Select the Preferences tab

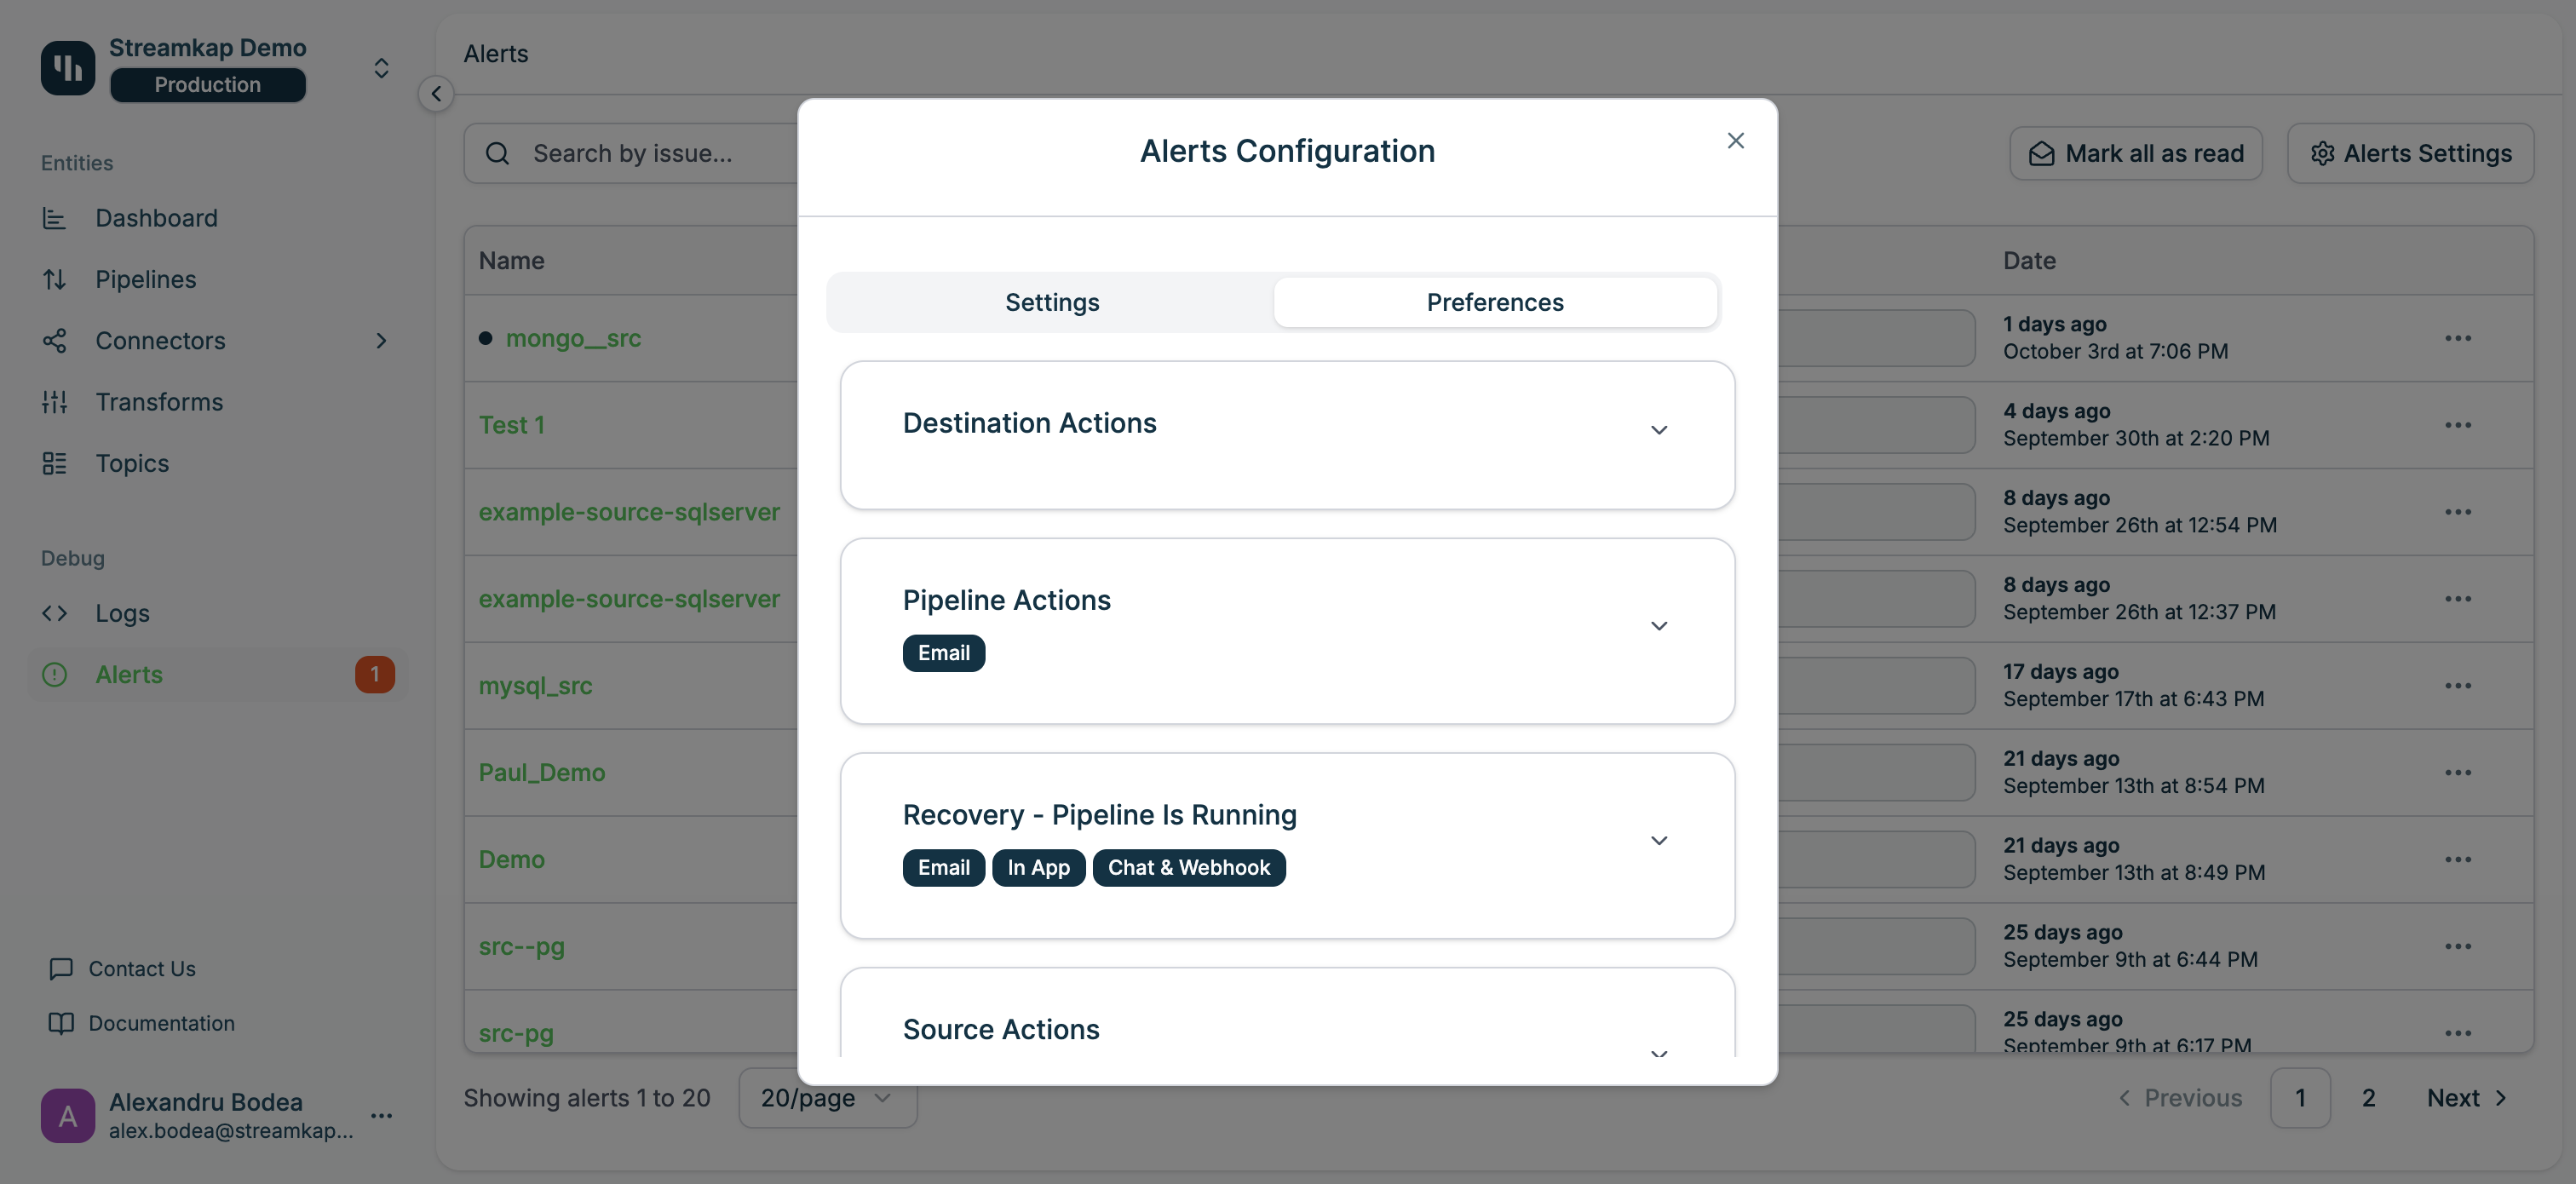1494,302
